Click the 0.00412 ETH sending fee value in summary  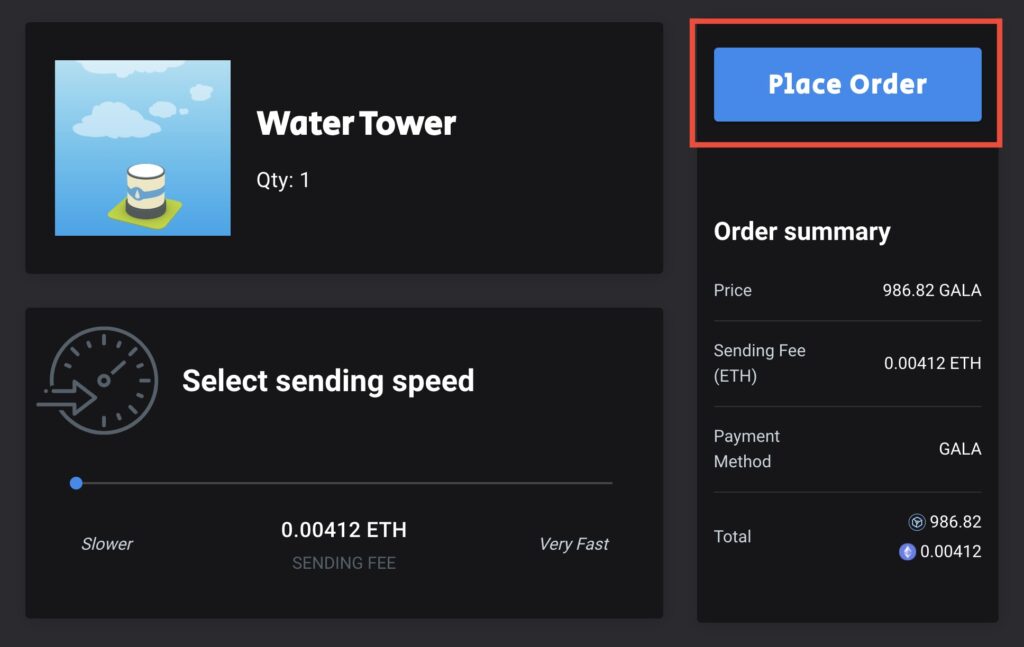[933, 363]
